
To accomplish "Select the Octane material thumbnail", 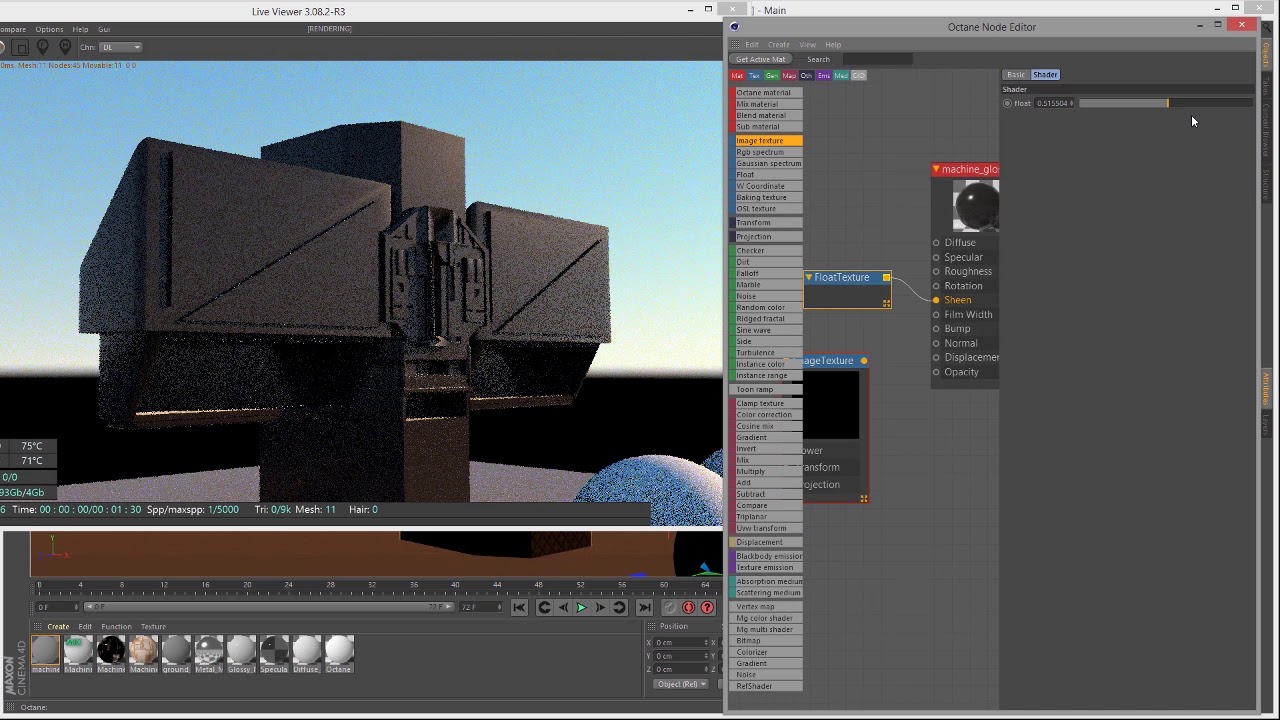I will (x=339, y=651).
